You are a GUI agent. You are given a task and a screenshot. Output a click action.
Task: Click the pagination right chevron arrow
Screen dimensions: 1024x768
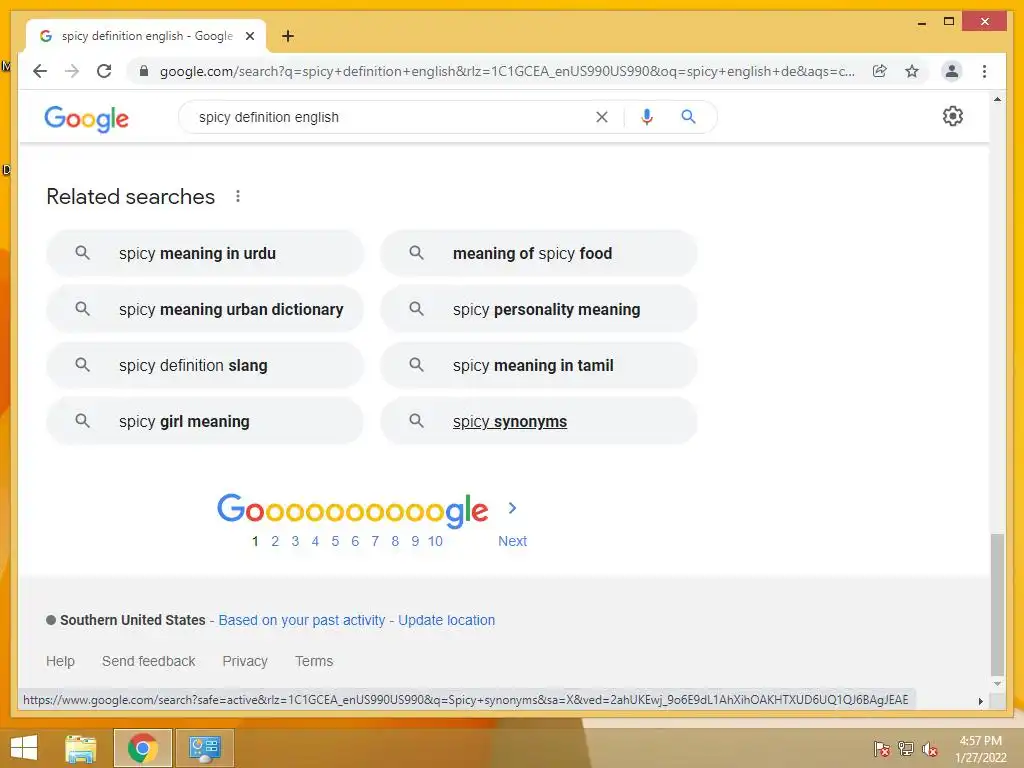(513, 508)
